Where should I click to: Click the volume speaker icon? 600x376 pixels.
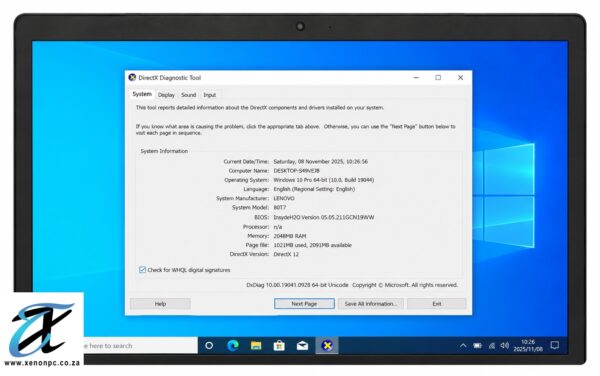[505, 346]
